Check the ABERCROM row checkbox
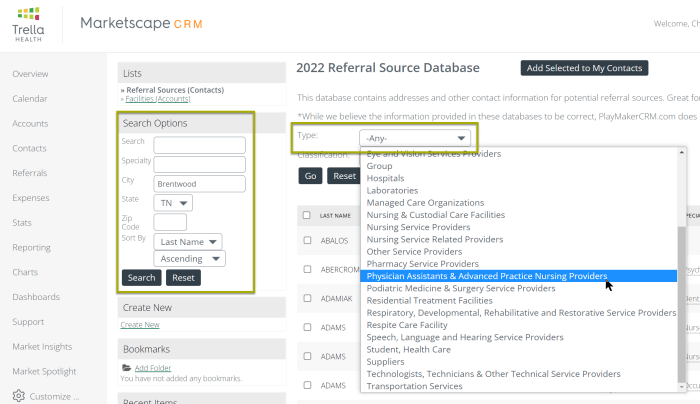700x404 pixels. [307, 269]
